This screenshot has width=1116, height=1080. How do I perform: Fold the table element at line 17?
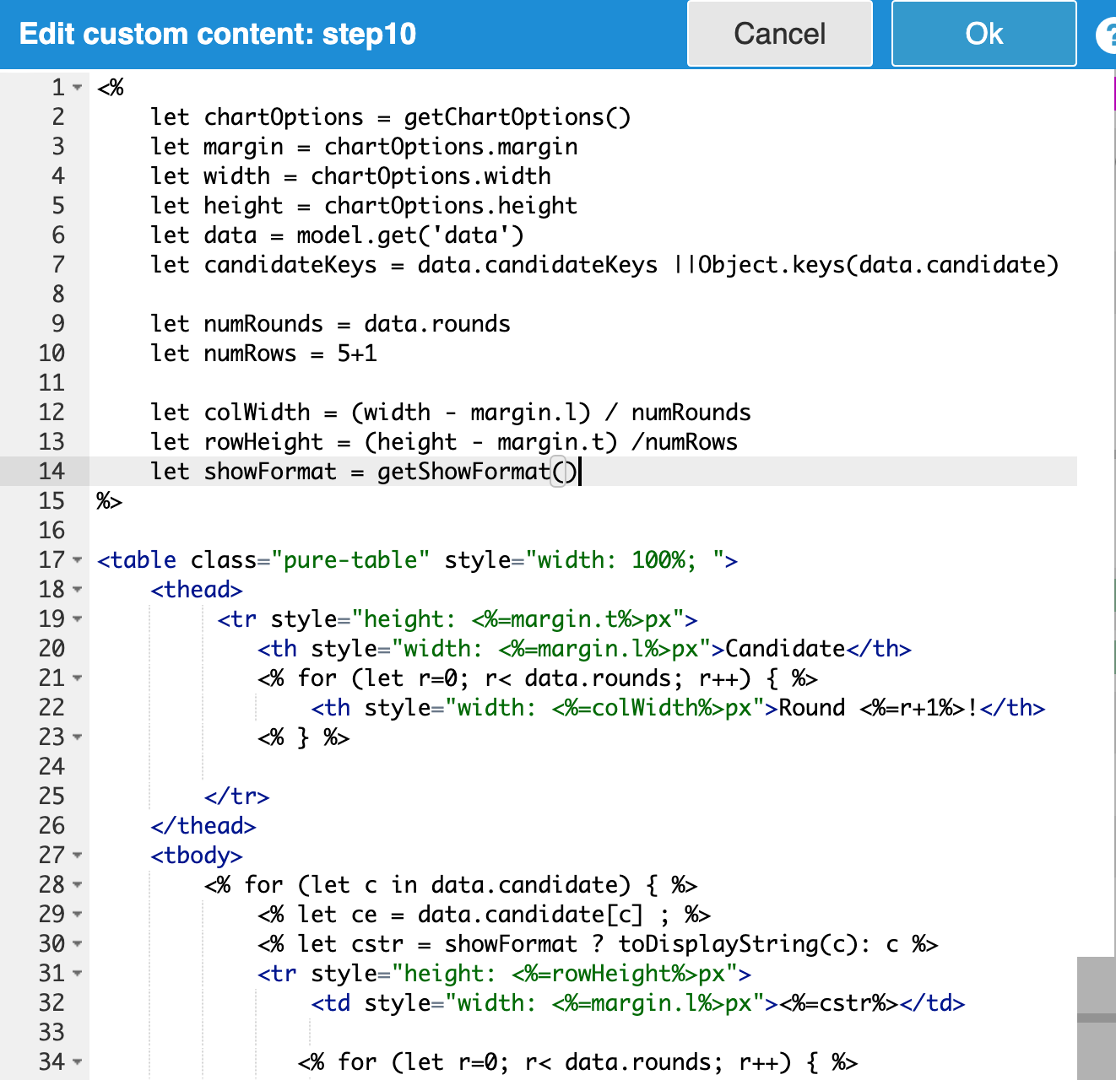78,560
